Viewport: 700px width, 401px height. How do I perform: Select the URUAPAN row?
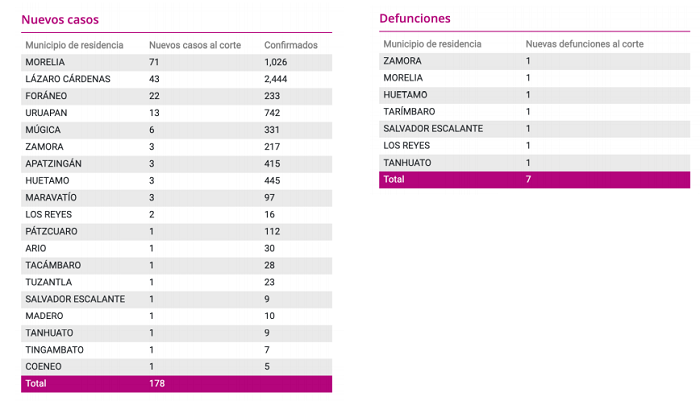coord(176,113)
